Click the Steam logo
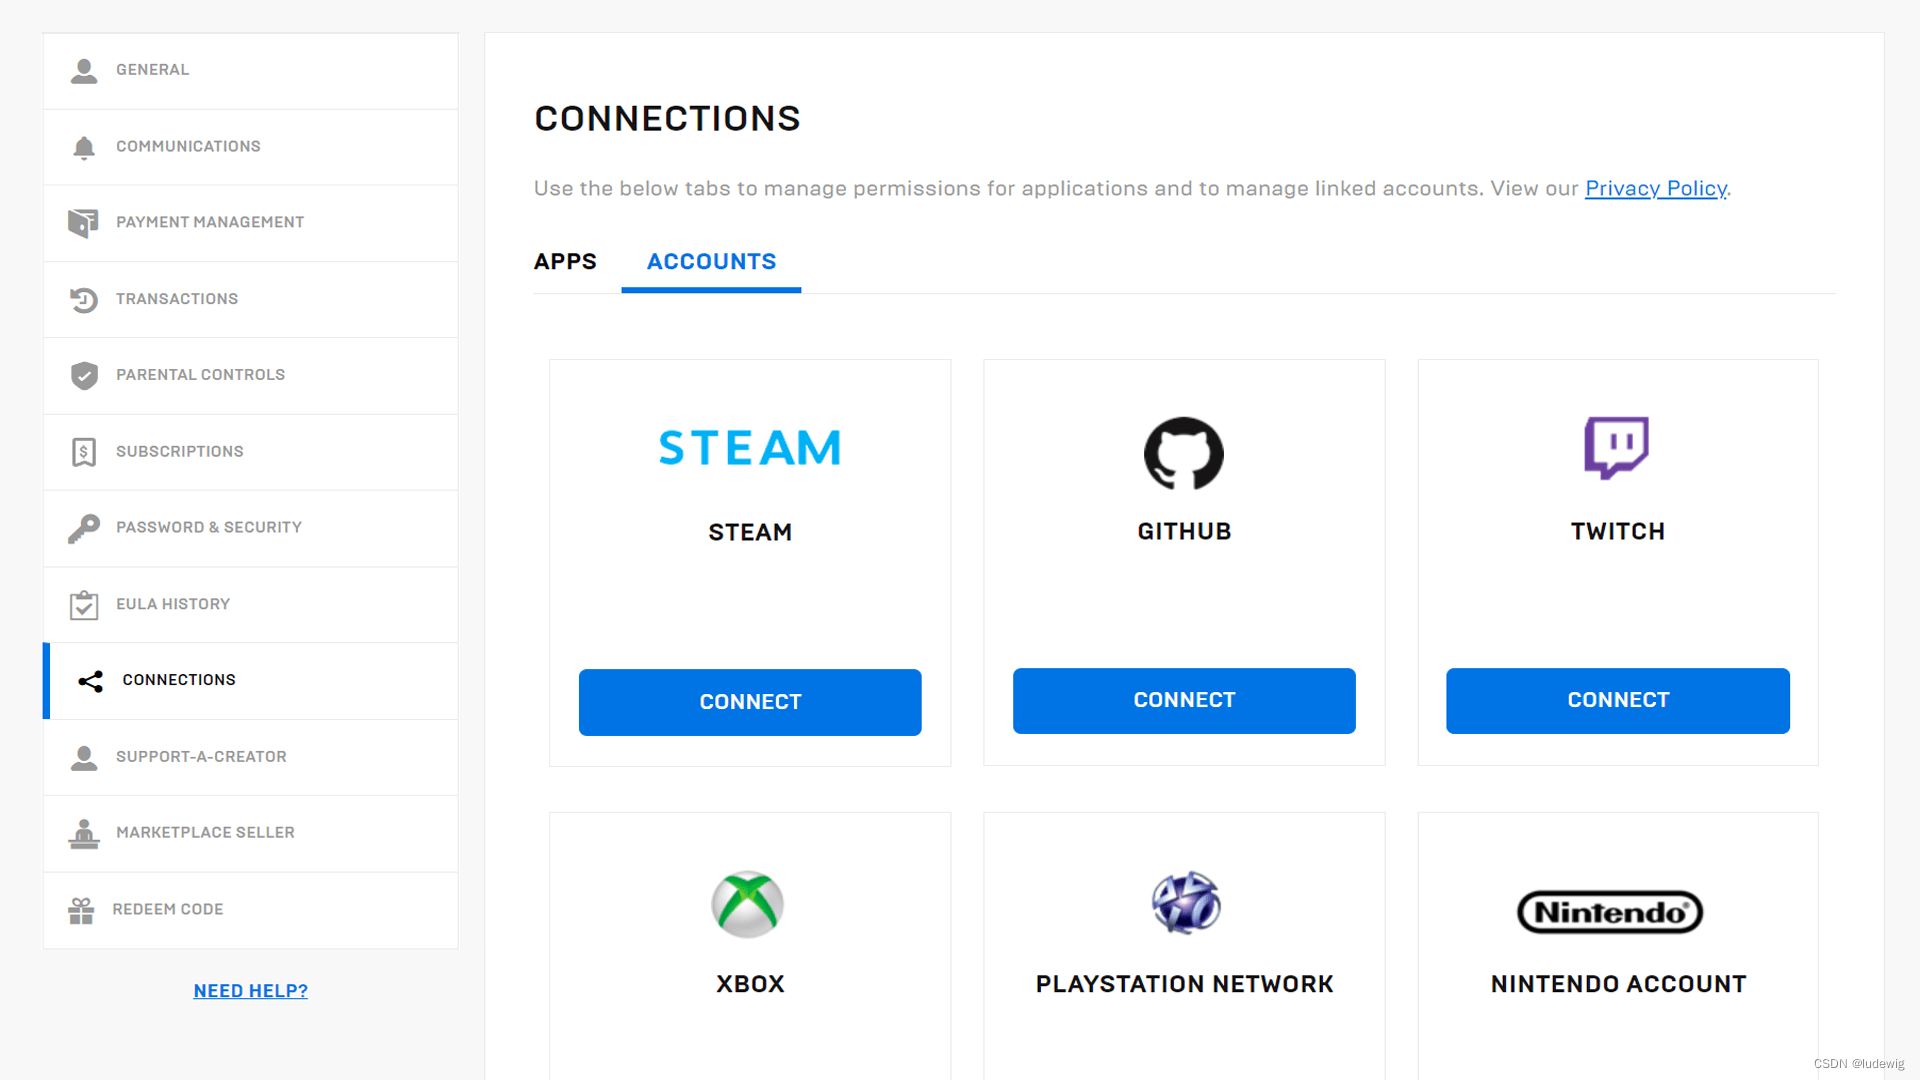Image resolution: width=1920 pixels, height=1080 pixels. [750, 447]
